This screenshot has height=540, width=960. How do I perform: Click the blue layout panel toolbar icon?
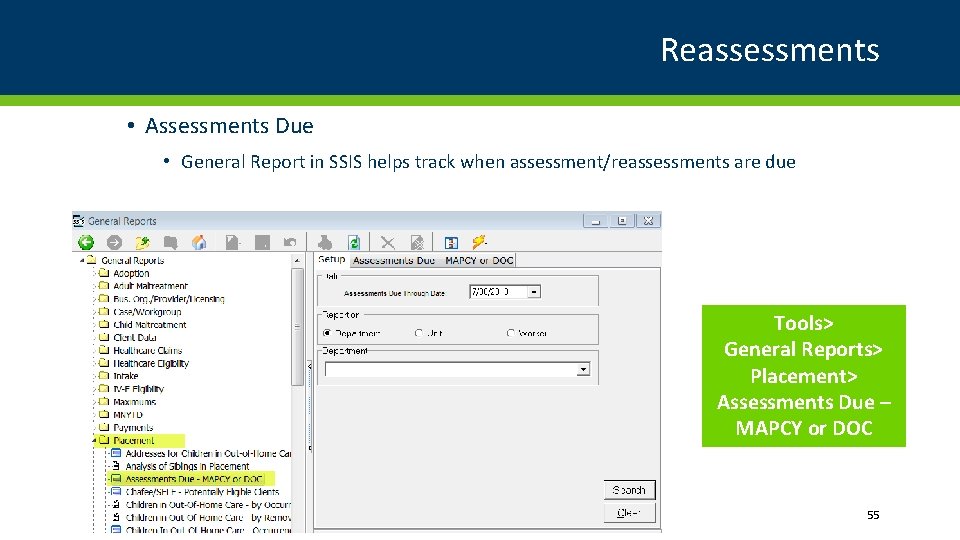tap(451, 242)
